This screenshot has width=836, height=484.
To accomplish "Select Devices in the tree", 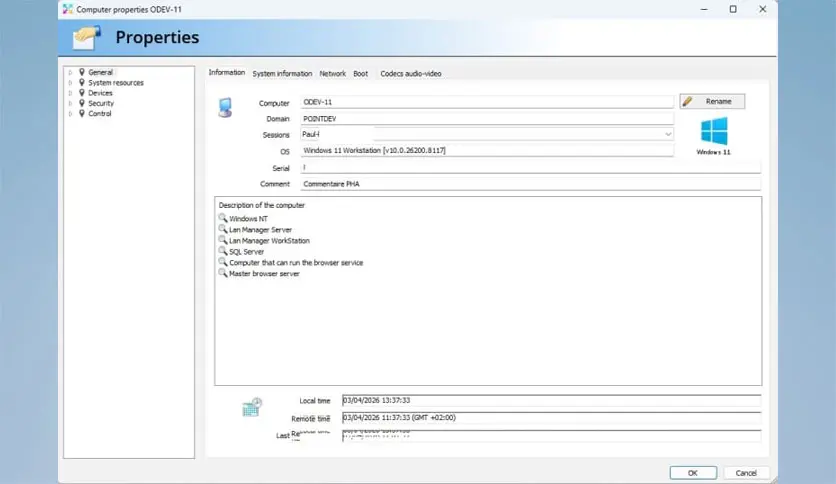I will pyautogui.click(x=100, y=93).
